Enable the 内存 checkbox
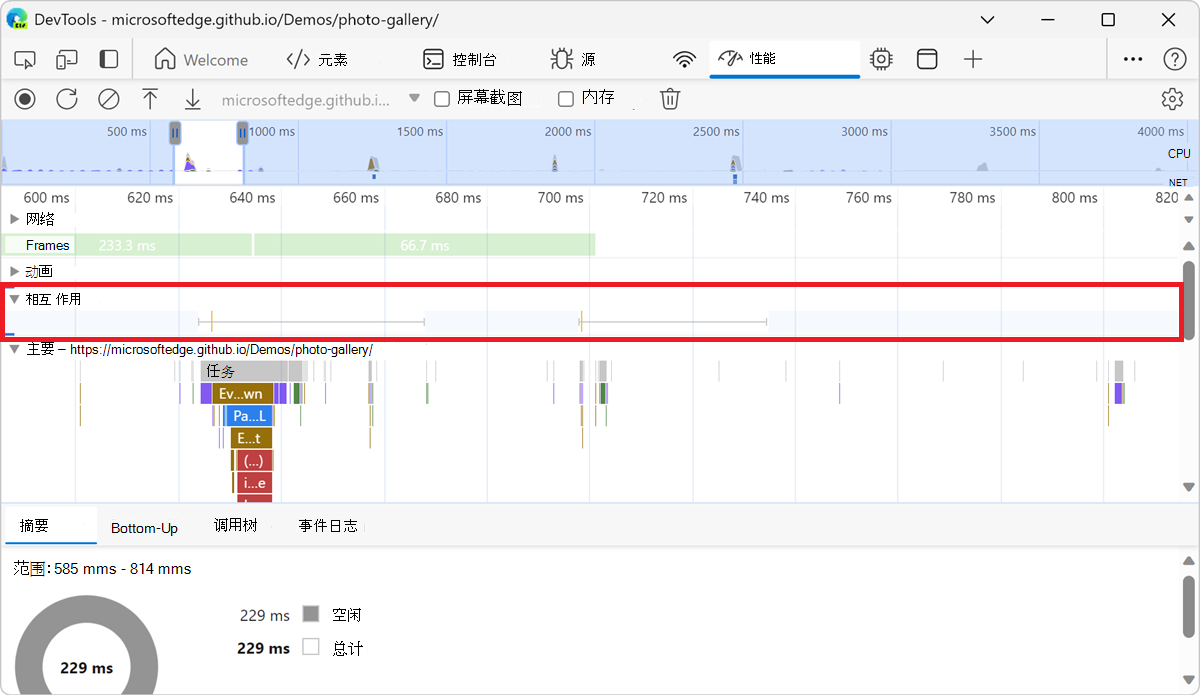The width and height of the screenshot is (1200, 695). (566, 99)
